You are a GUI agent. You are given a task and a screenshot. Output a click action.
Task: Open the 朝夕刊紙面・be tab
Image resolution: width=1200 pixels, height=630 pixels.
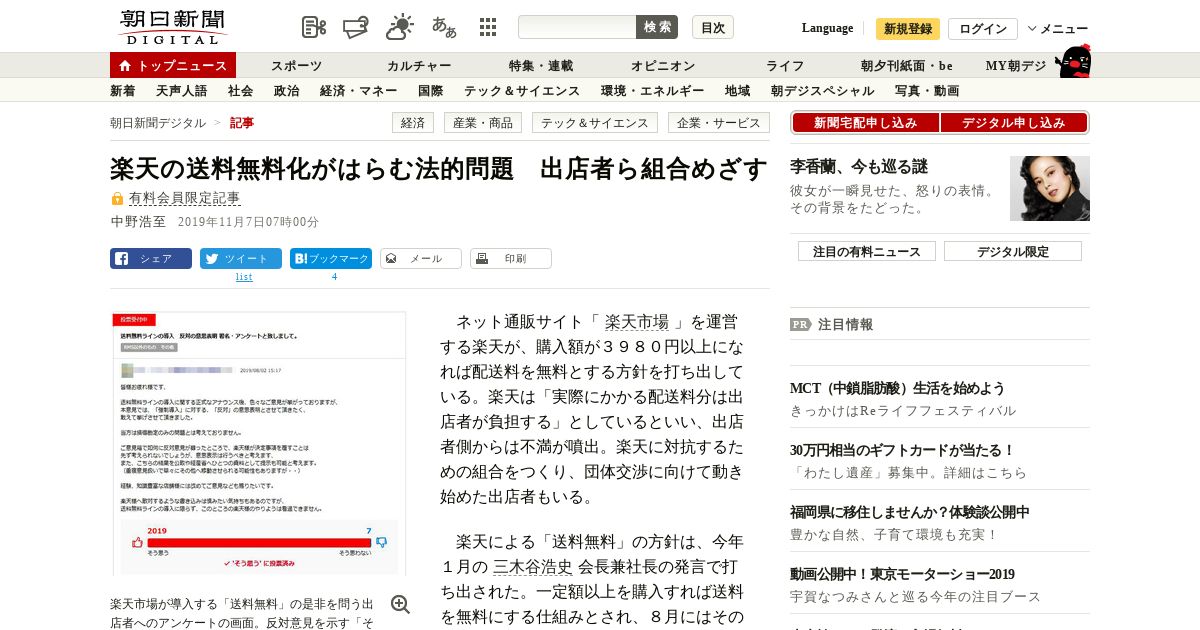[x=907, y=66]
